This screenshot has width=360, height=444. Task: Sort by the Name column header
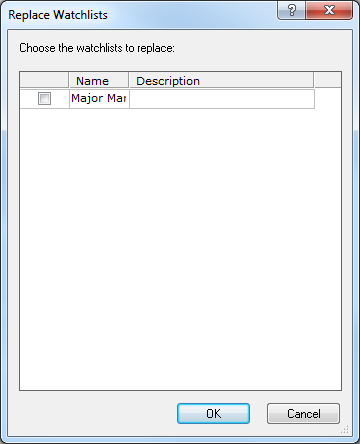99,80
